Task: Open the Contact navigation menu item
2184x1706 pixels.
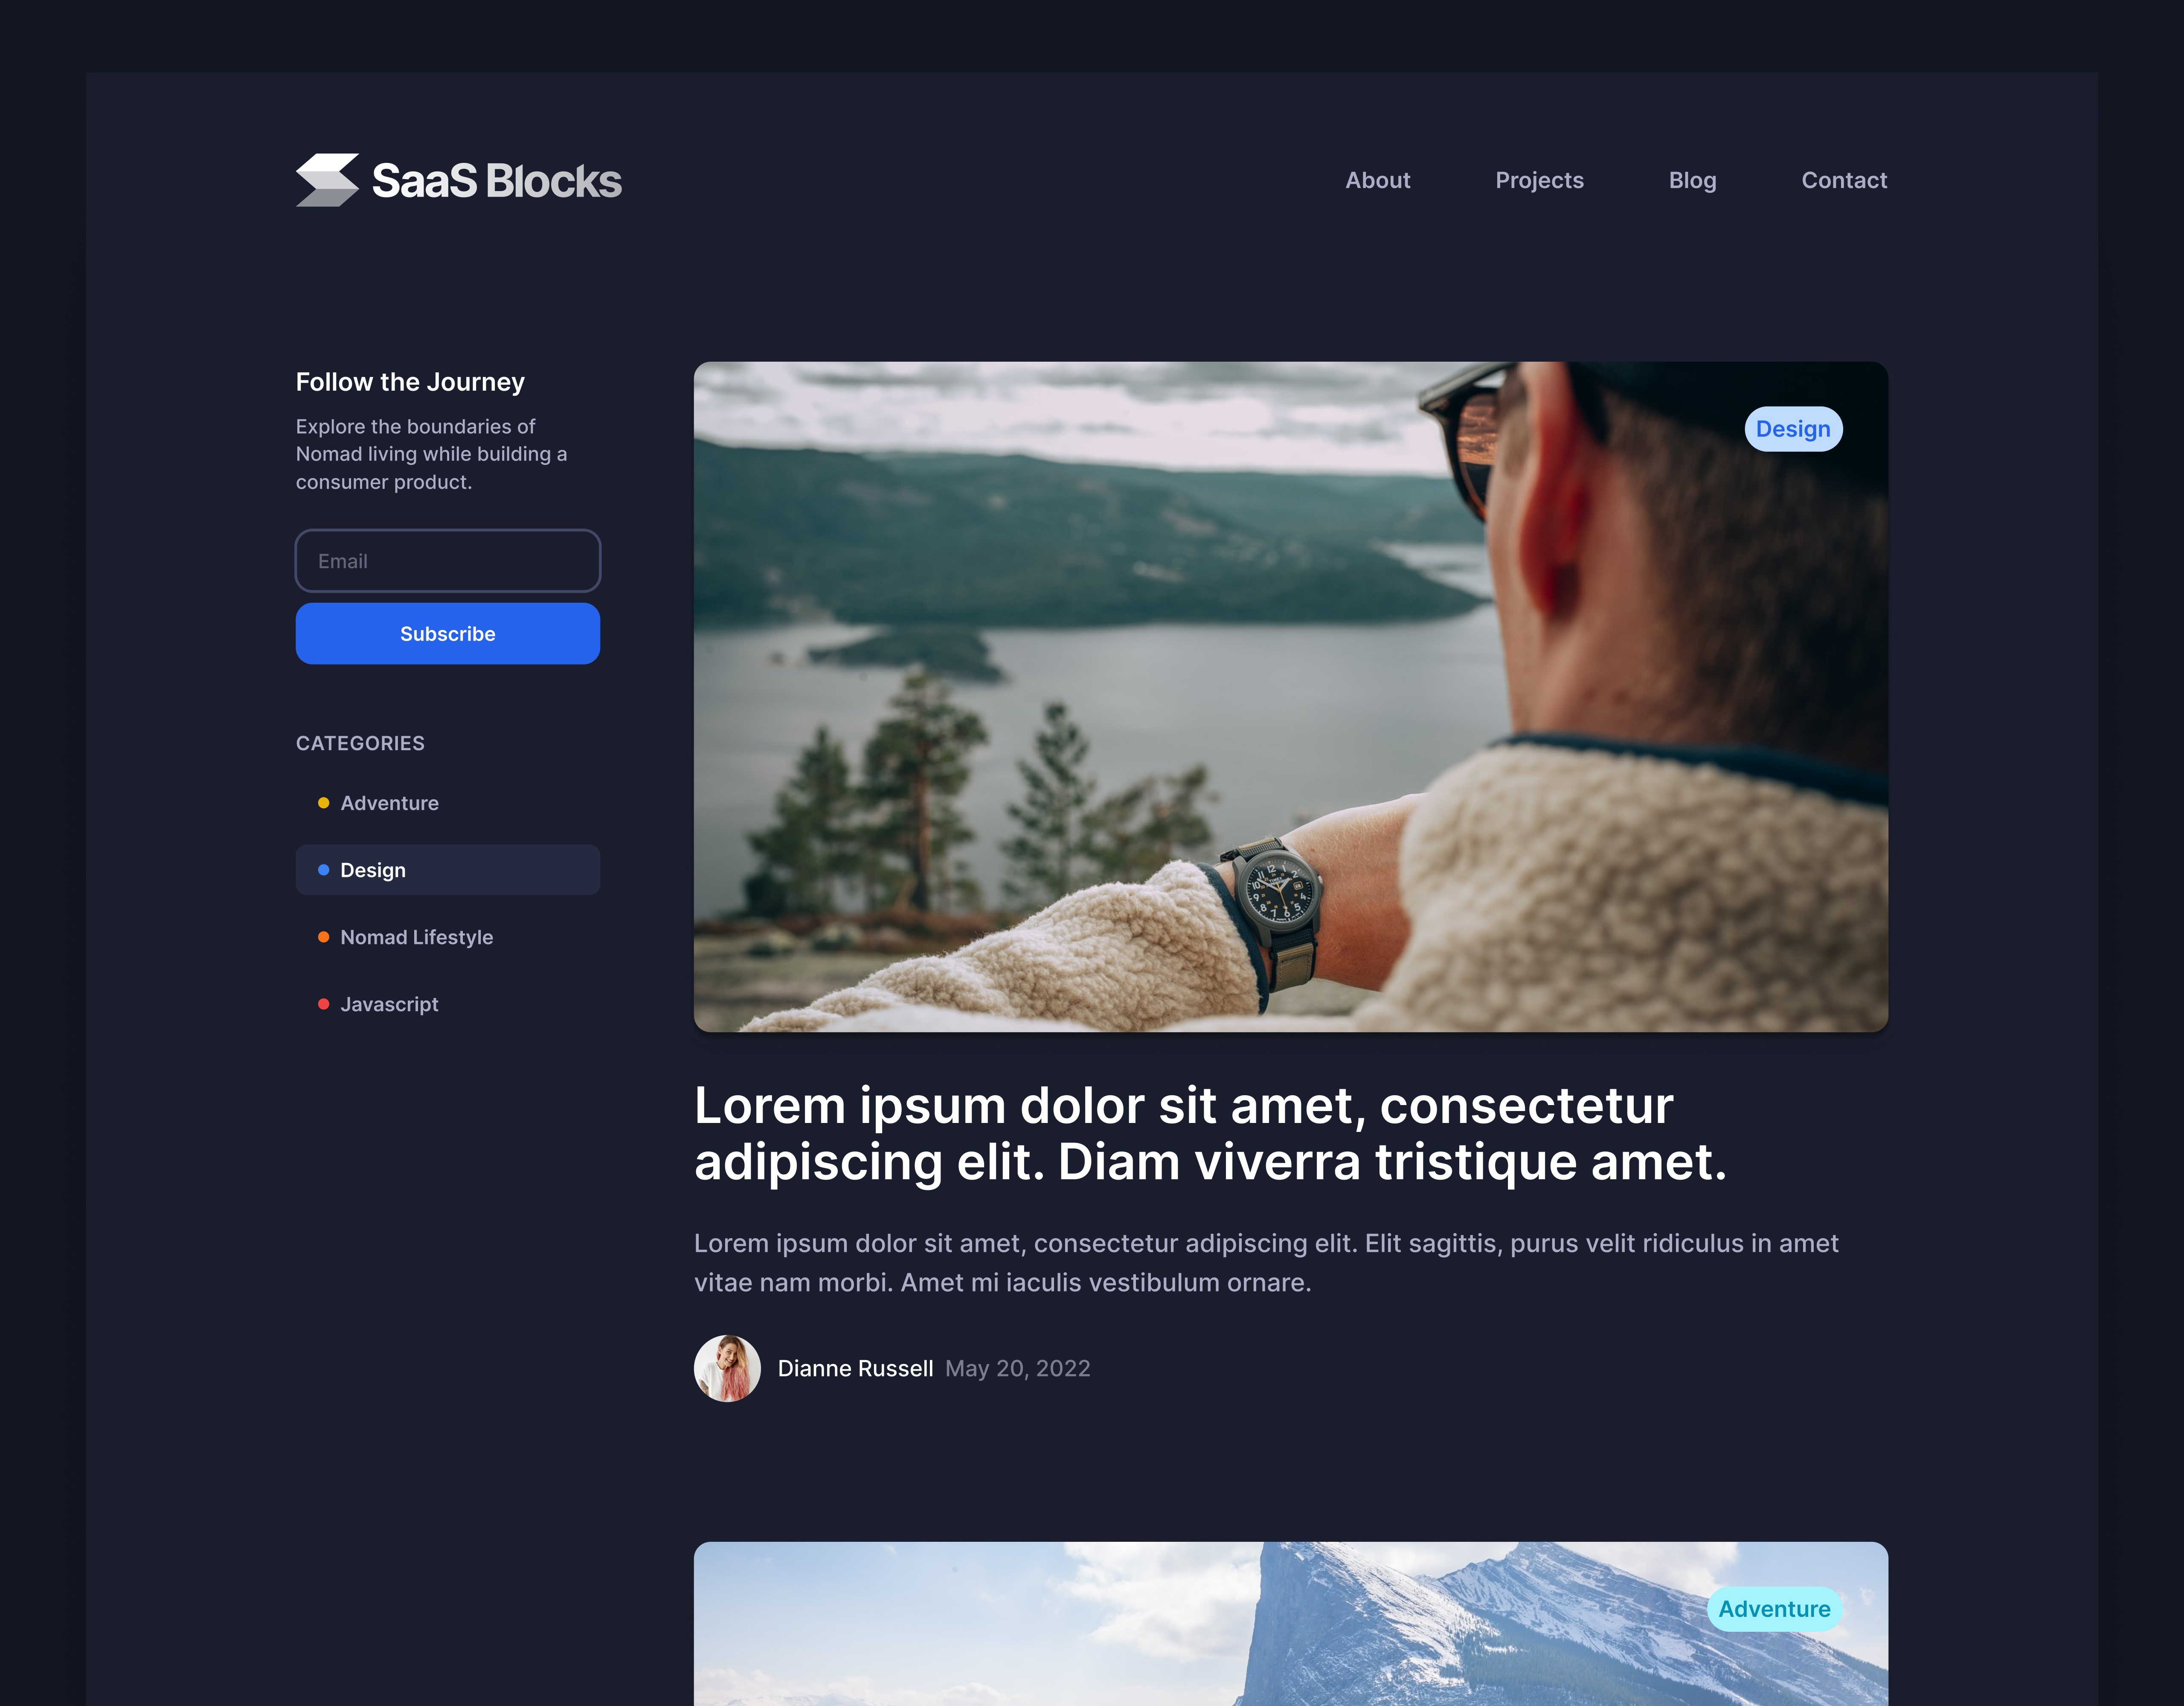Action: tap(1844, 179)
